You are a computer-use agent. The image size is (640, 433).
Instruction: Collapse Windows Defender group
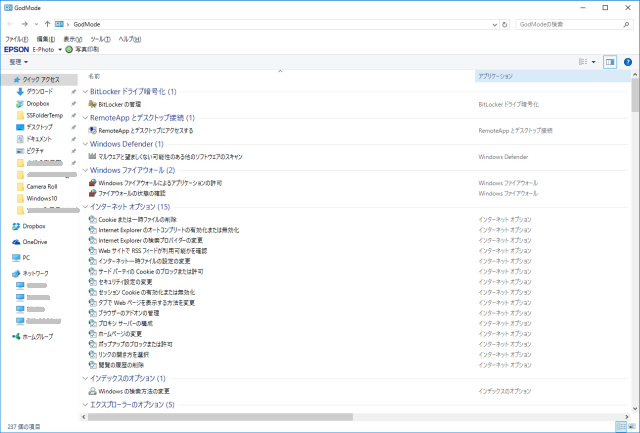coord(85,144)
